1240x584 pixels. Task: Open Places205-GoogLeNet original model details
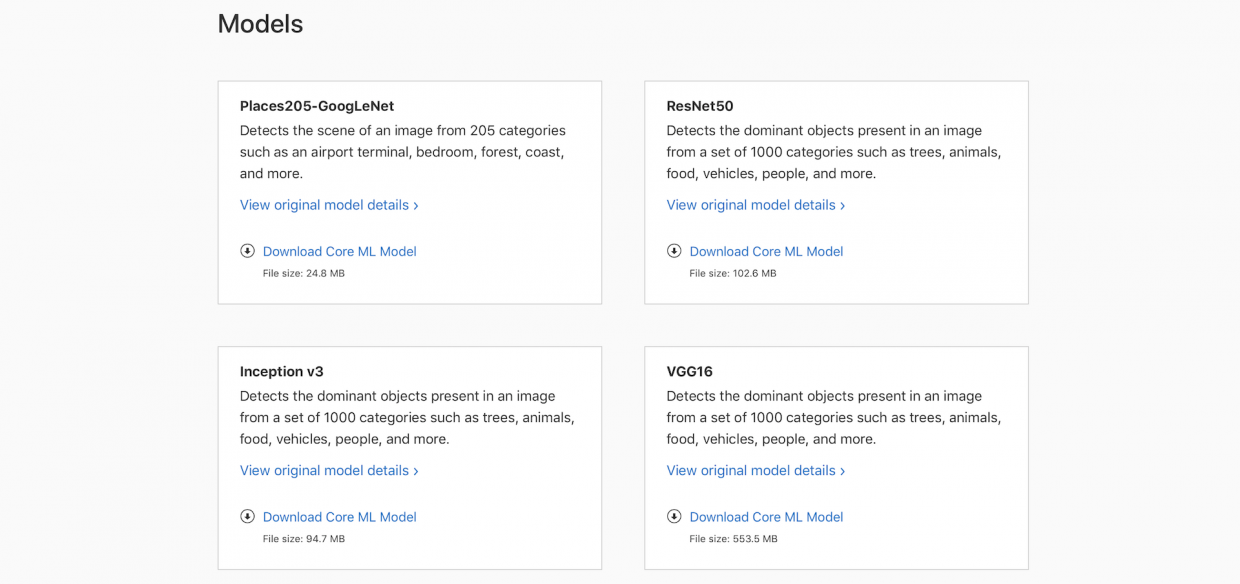(324, 204)
